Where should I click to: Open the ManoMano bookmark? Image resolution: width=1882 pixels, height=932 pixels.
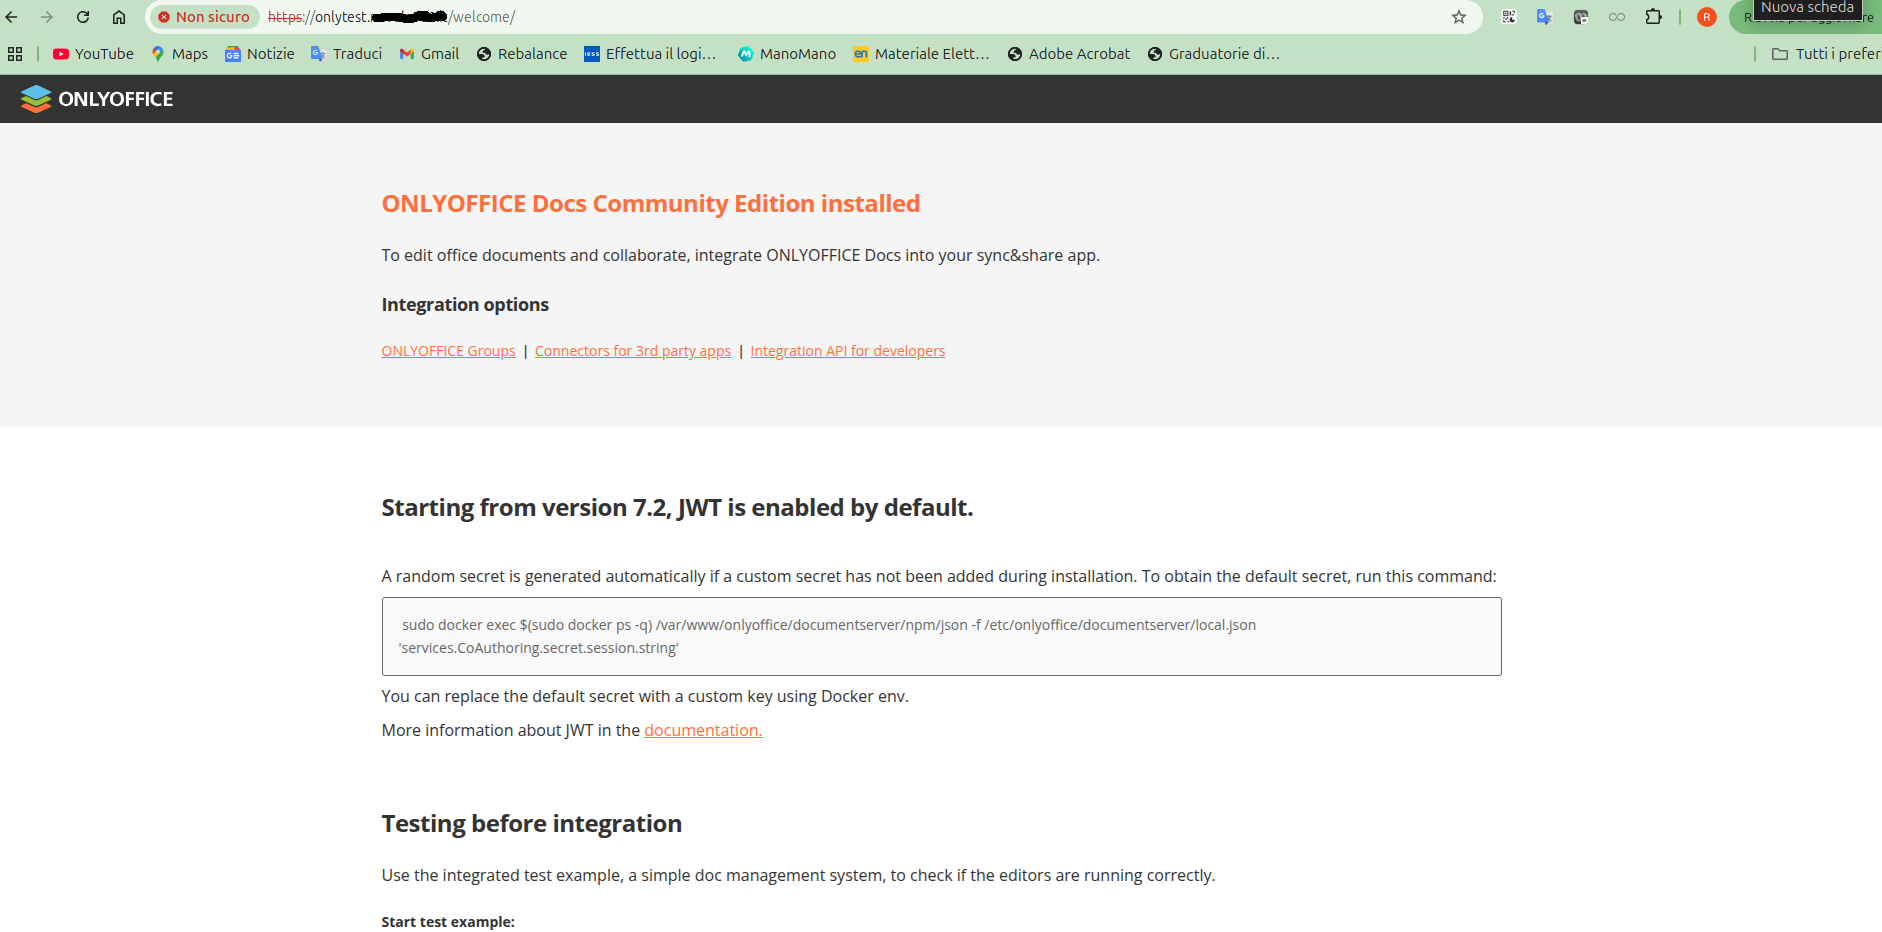tap(786, 54)
